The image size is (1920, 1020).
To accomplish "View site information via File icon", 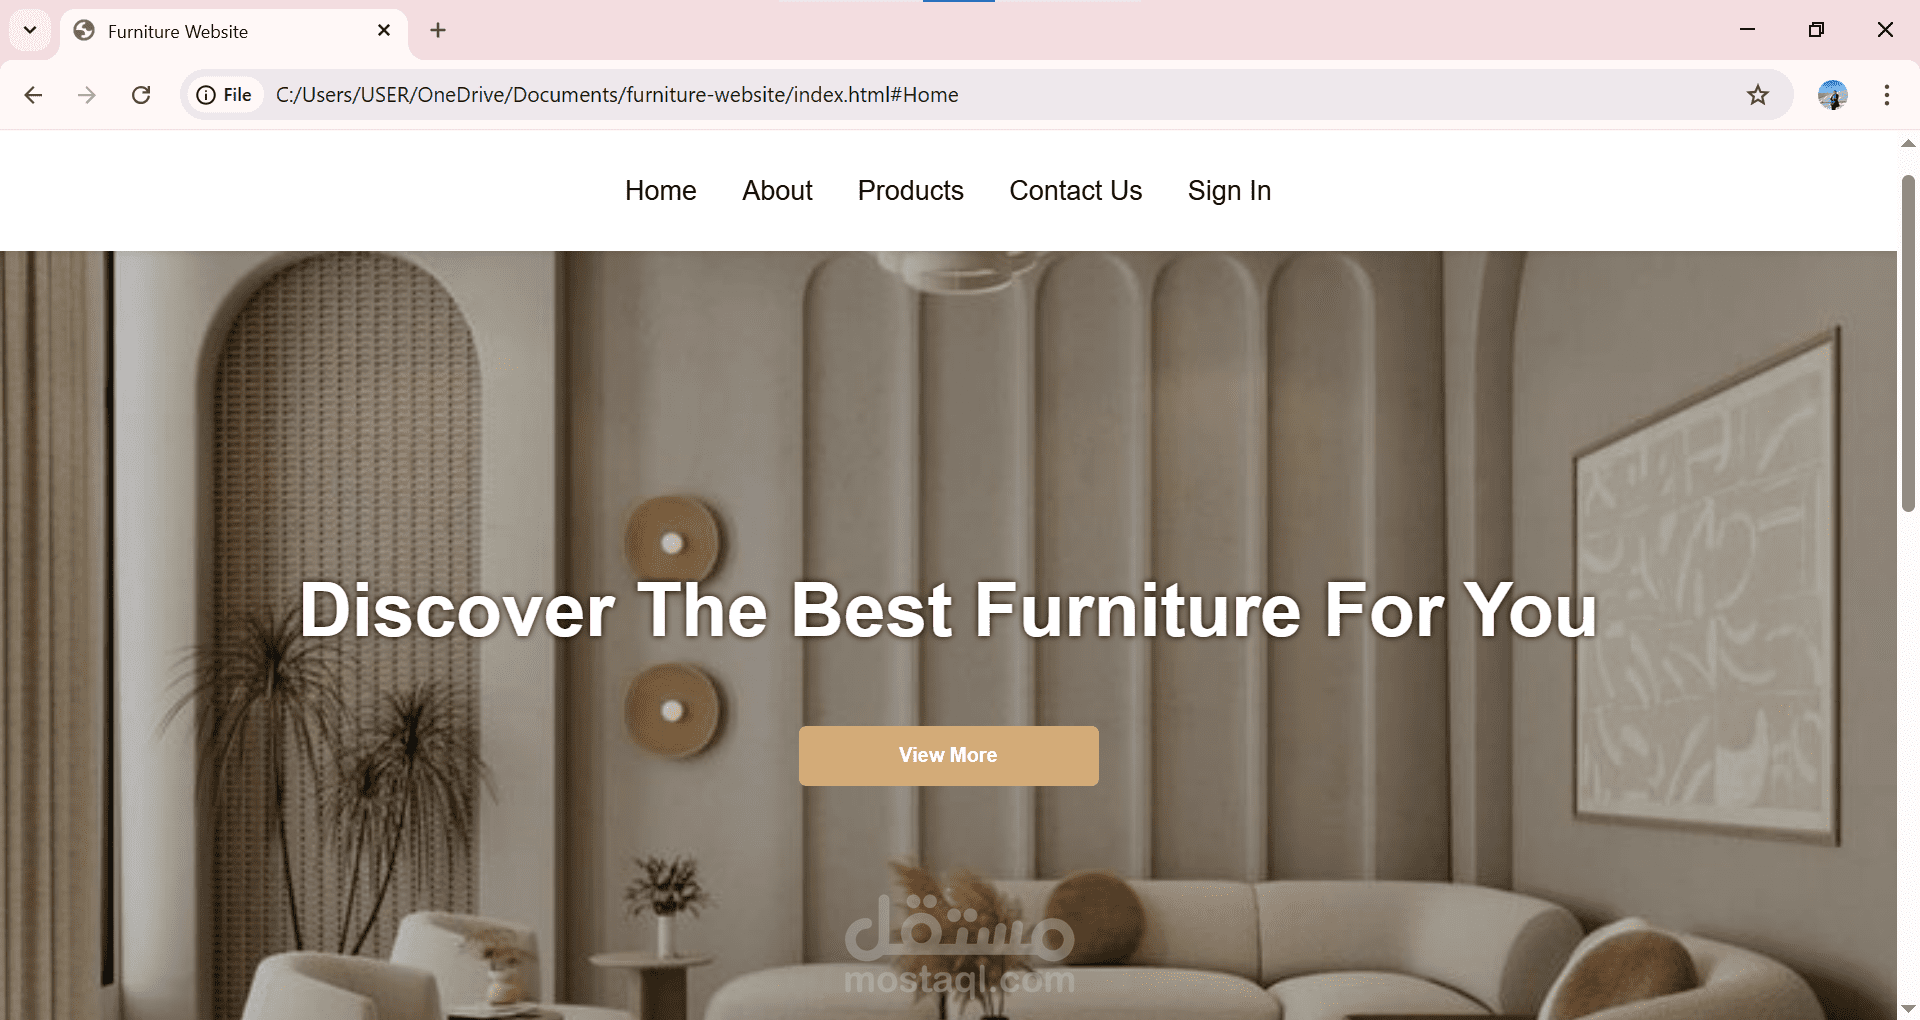I will [x=224, y=95].
